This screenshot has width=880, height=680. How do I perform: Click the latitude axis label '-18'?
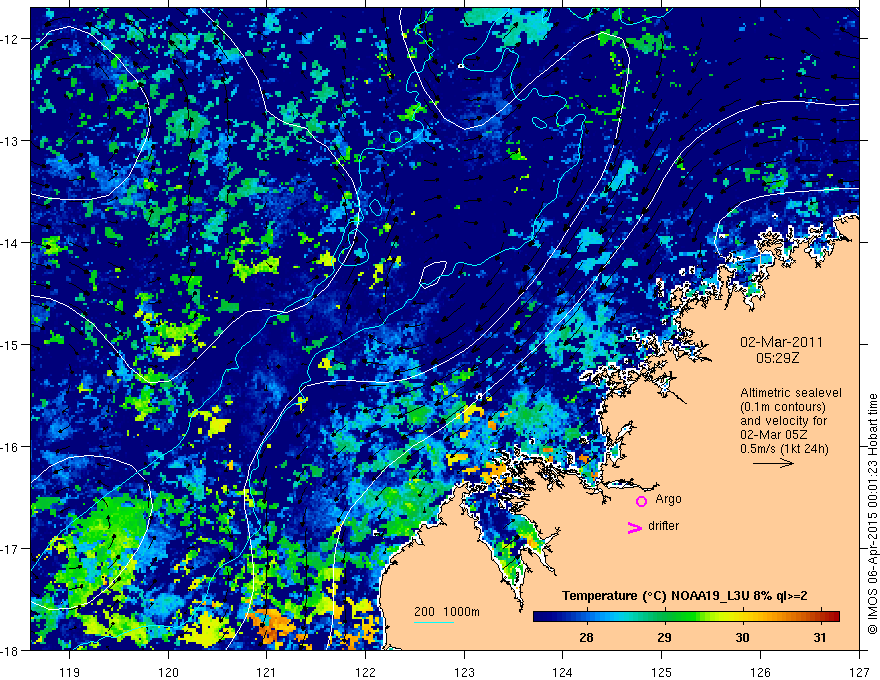click(x=10, y=650)
